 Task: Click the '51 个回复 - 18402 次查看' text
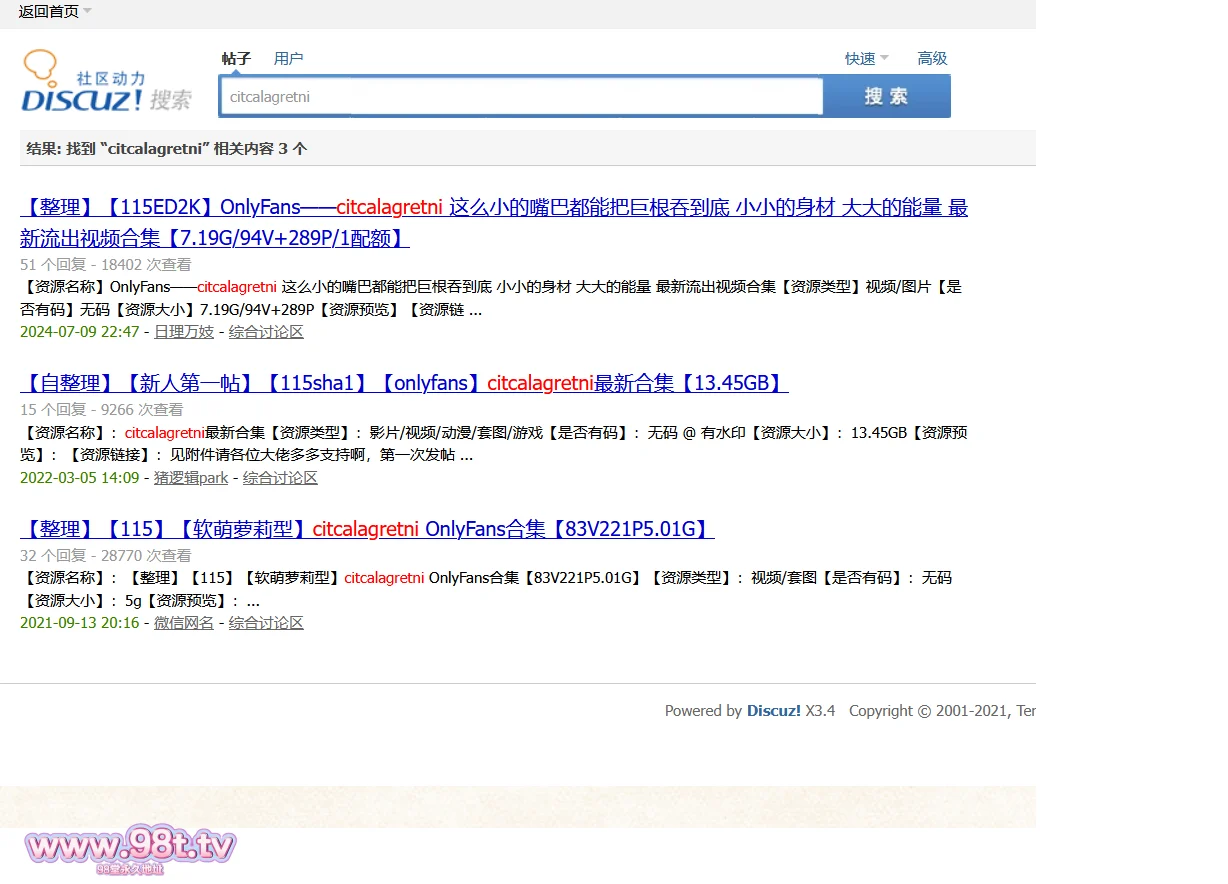(106, 265)
